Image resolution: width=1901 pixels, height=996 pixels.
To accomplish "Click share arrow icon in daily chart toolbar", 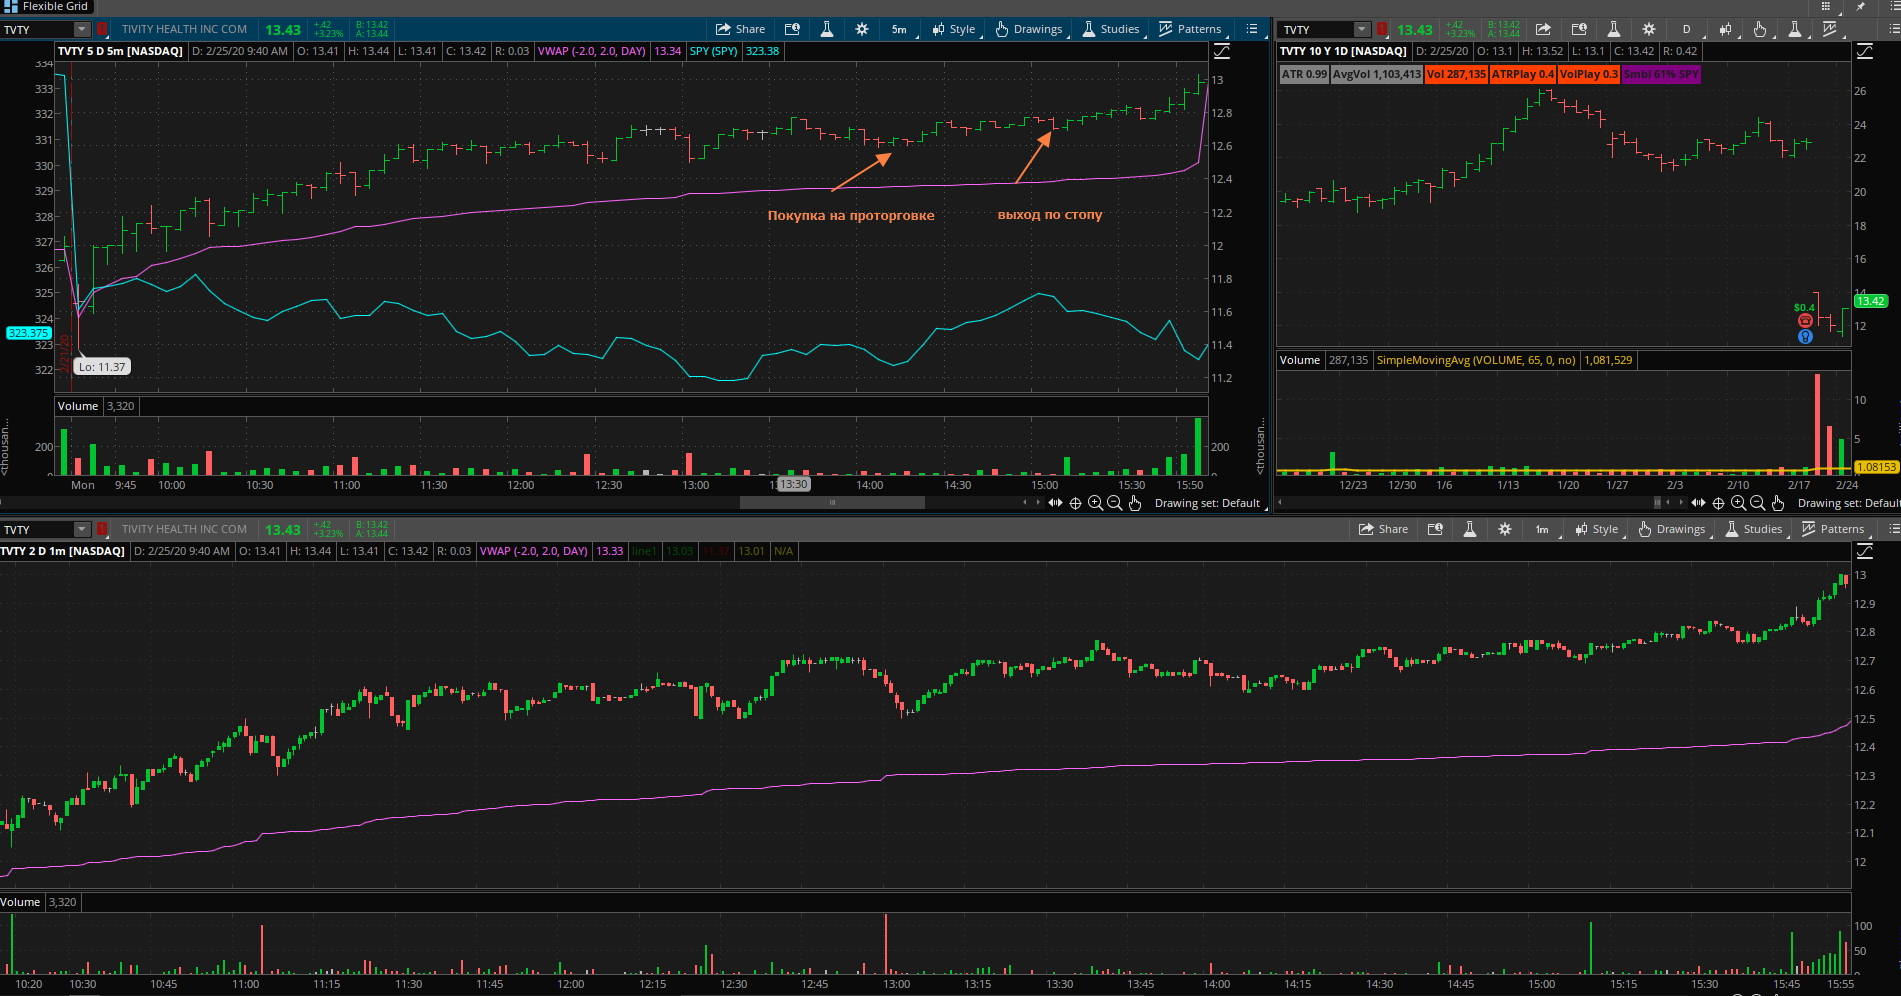I will point(1543,29).
